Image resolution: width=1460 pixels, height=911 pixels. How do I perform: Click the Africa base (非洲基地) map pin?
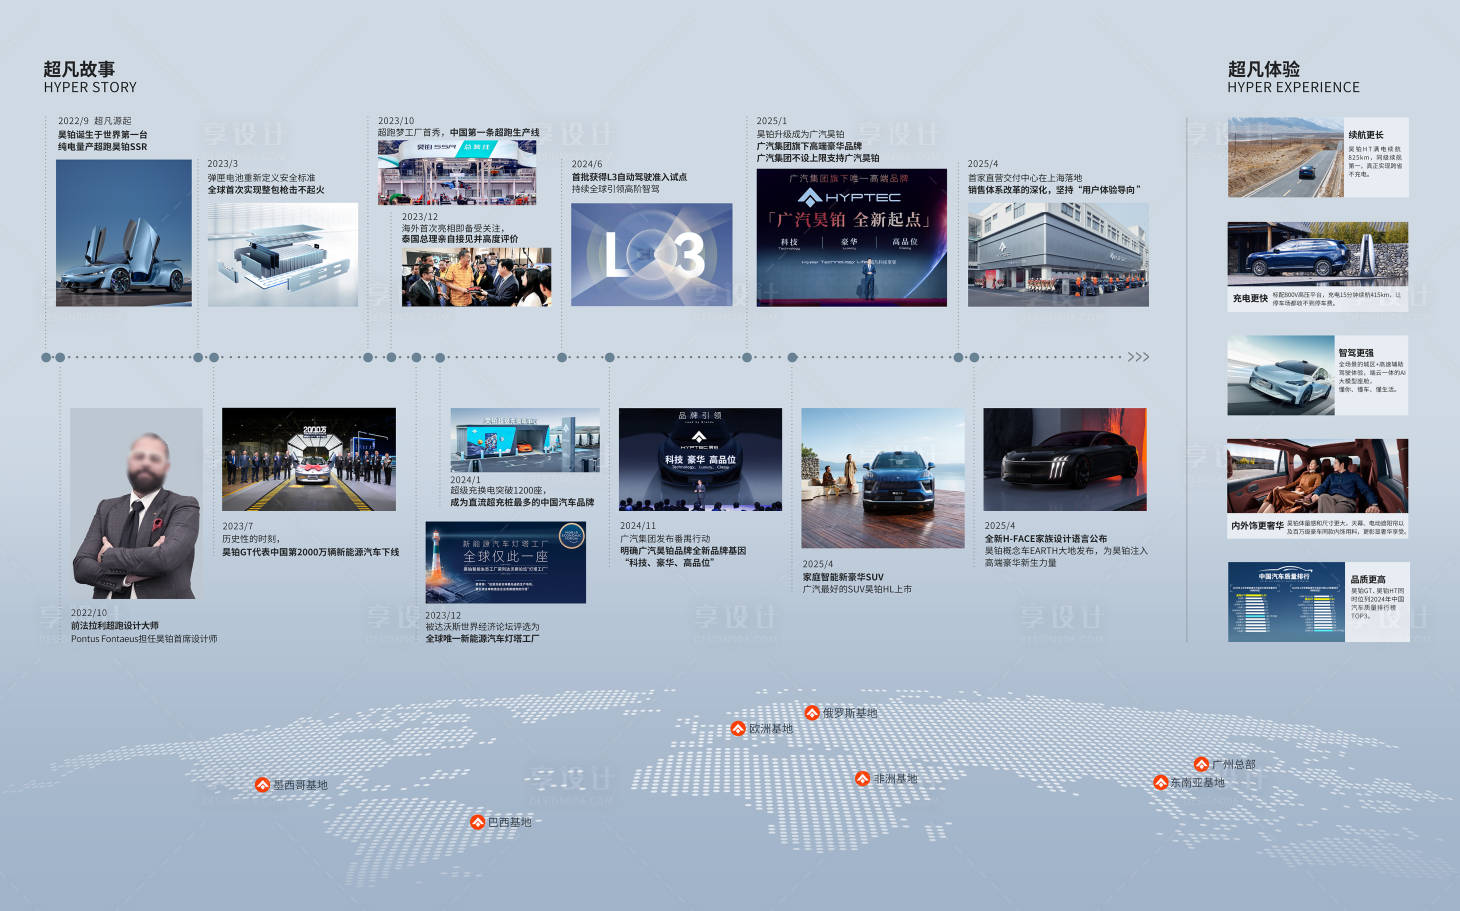tap(862, 779)
